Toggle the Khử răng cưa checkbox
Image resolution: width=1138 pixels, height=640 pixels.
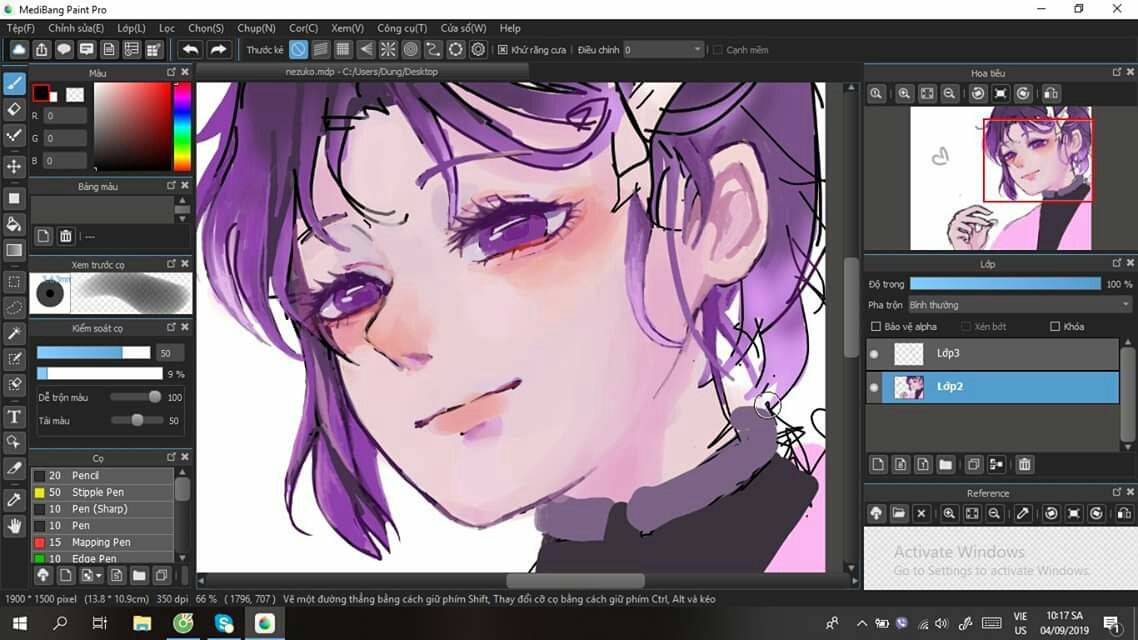point(502,50)
